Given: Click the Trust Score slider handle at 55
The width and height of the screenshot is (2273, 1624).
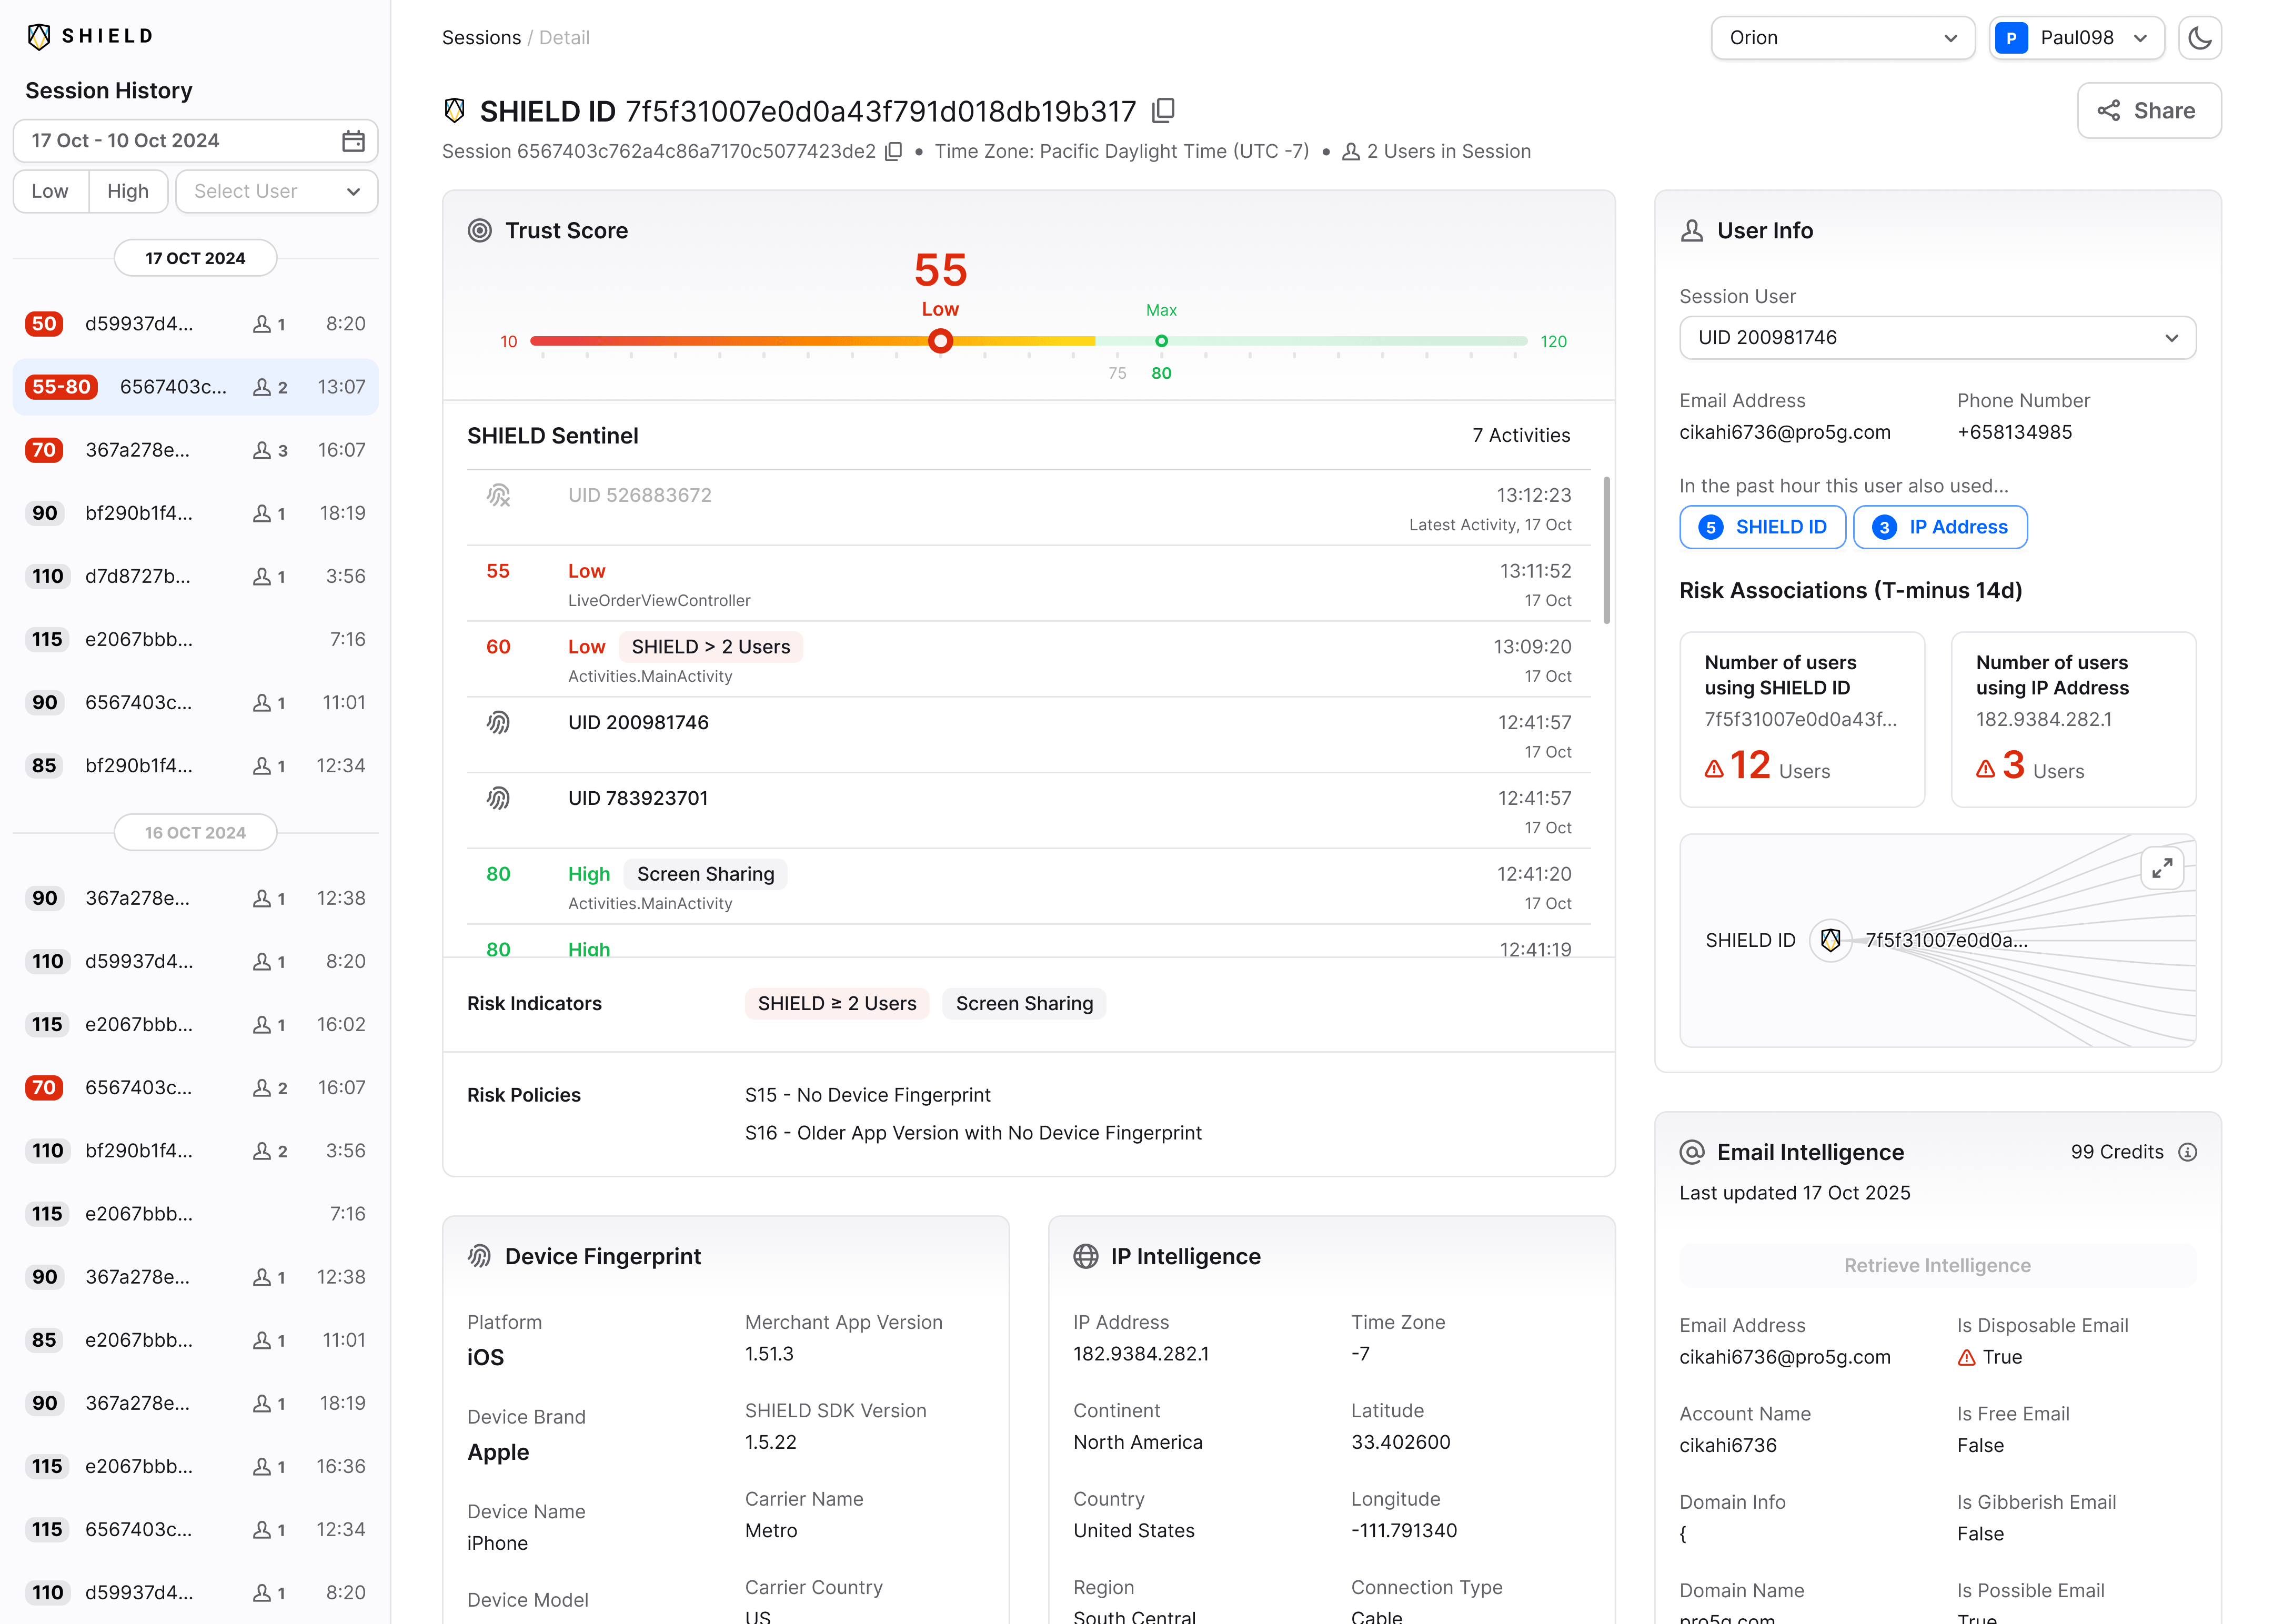Looking at the screenshot, I should coord(939,341).
